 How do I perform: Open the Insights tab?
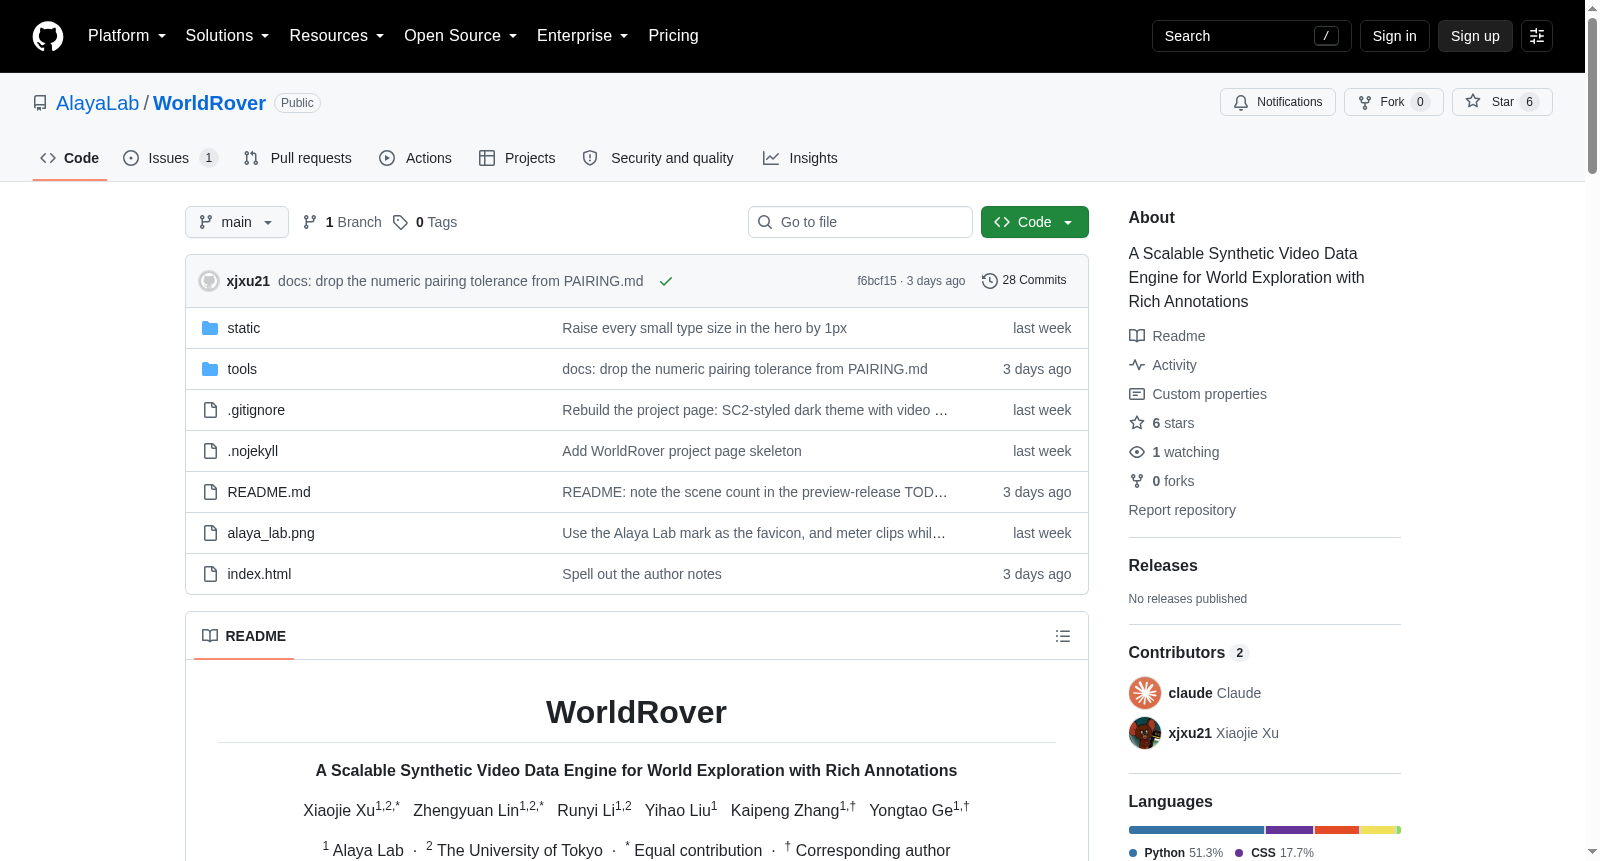pos(800,158)
